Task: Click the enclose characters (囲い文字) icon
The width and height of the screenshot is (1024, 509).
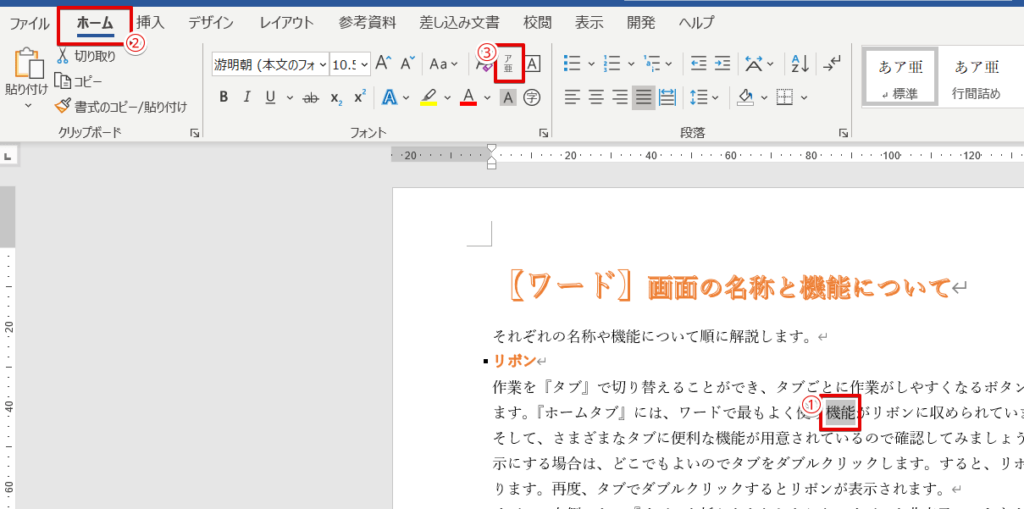Action: [x=532, y=97]
